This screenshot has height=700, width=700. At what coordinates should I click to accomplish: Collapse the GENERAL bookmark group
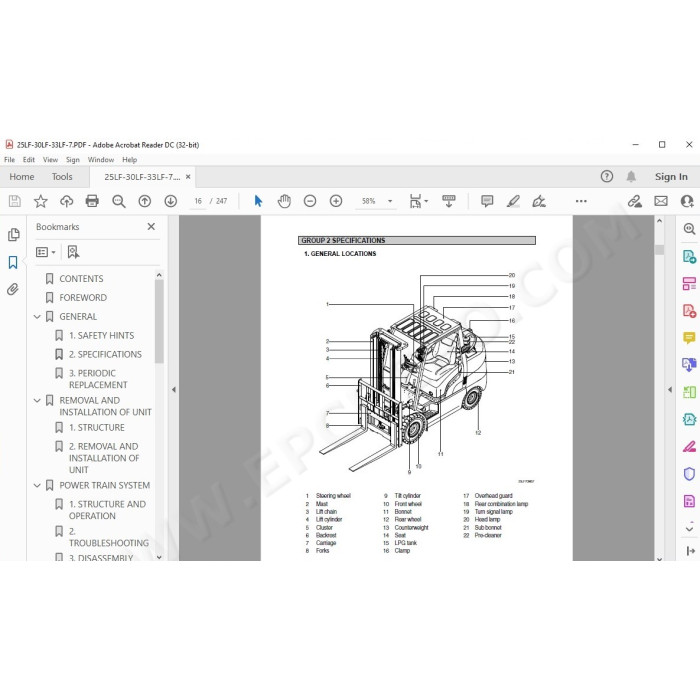pos(37,317)
